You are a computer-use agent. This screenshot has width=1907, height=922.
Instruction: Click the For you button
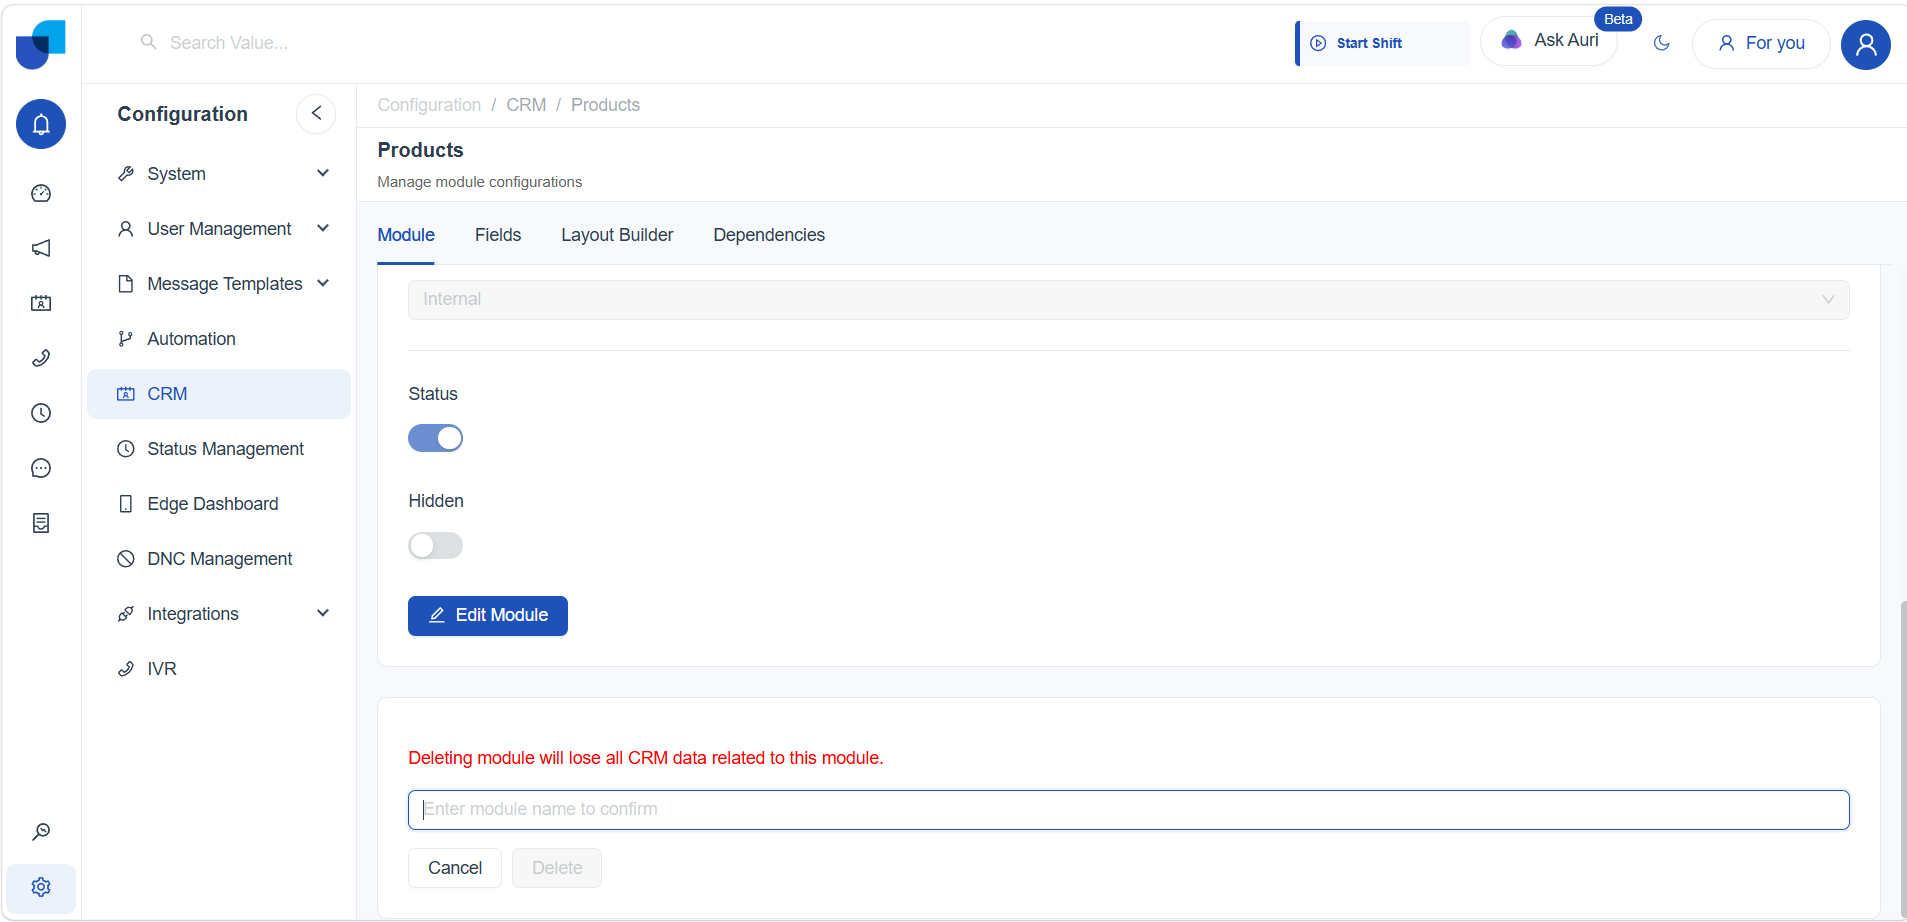click(1761, 43)
